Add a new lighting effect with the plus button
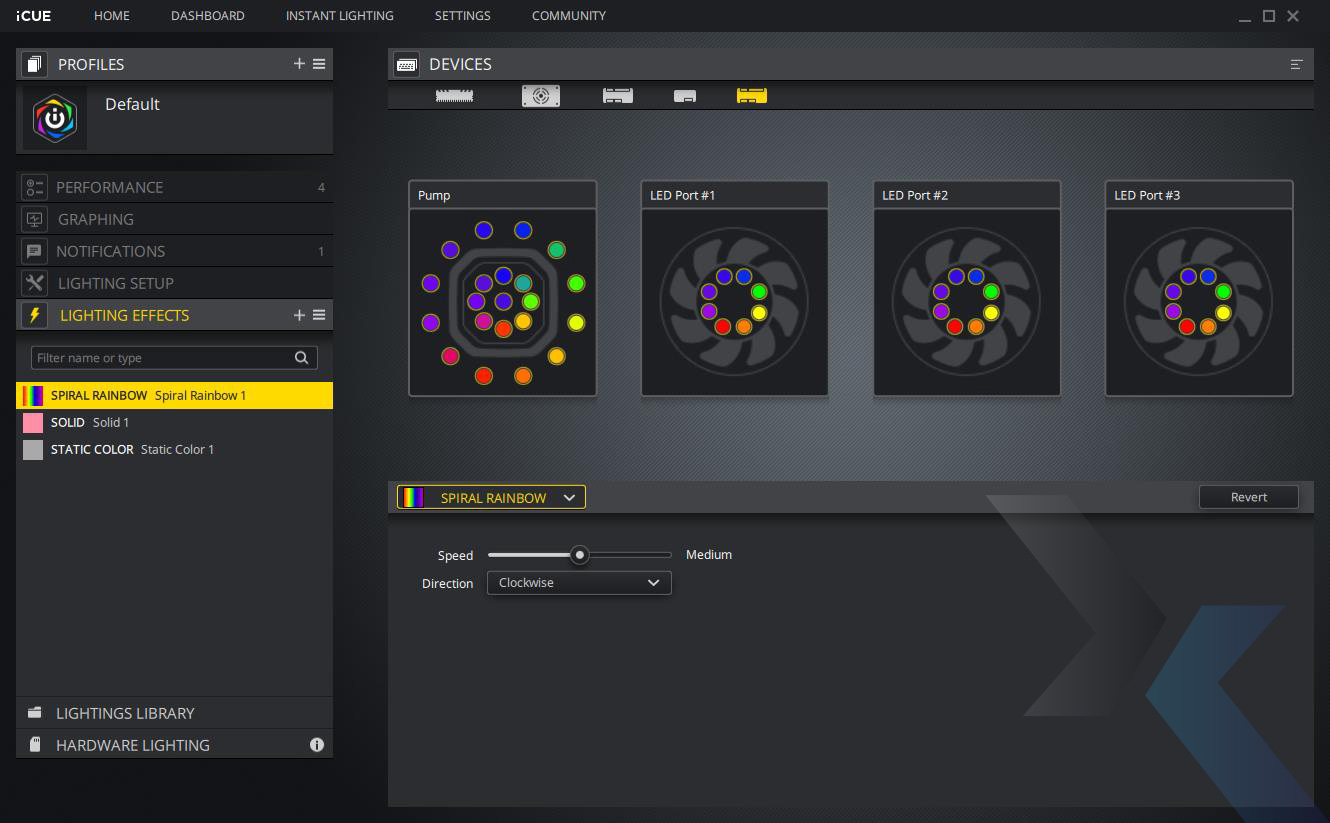 click(298, 314)
